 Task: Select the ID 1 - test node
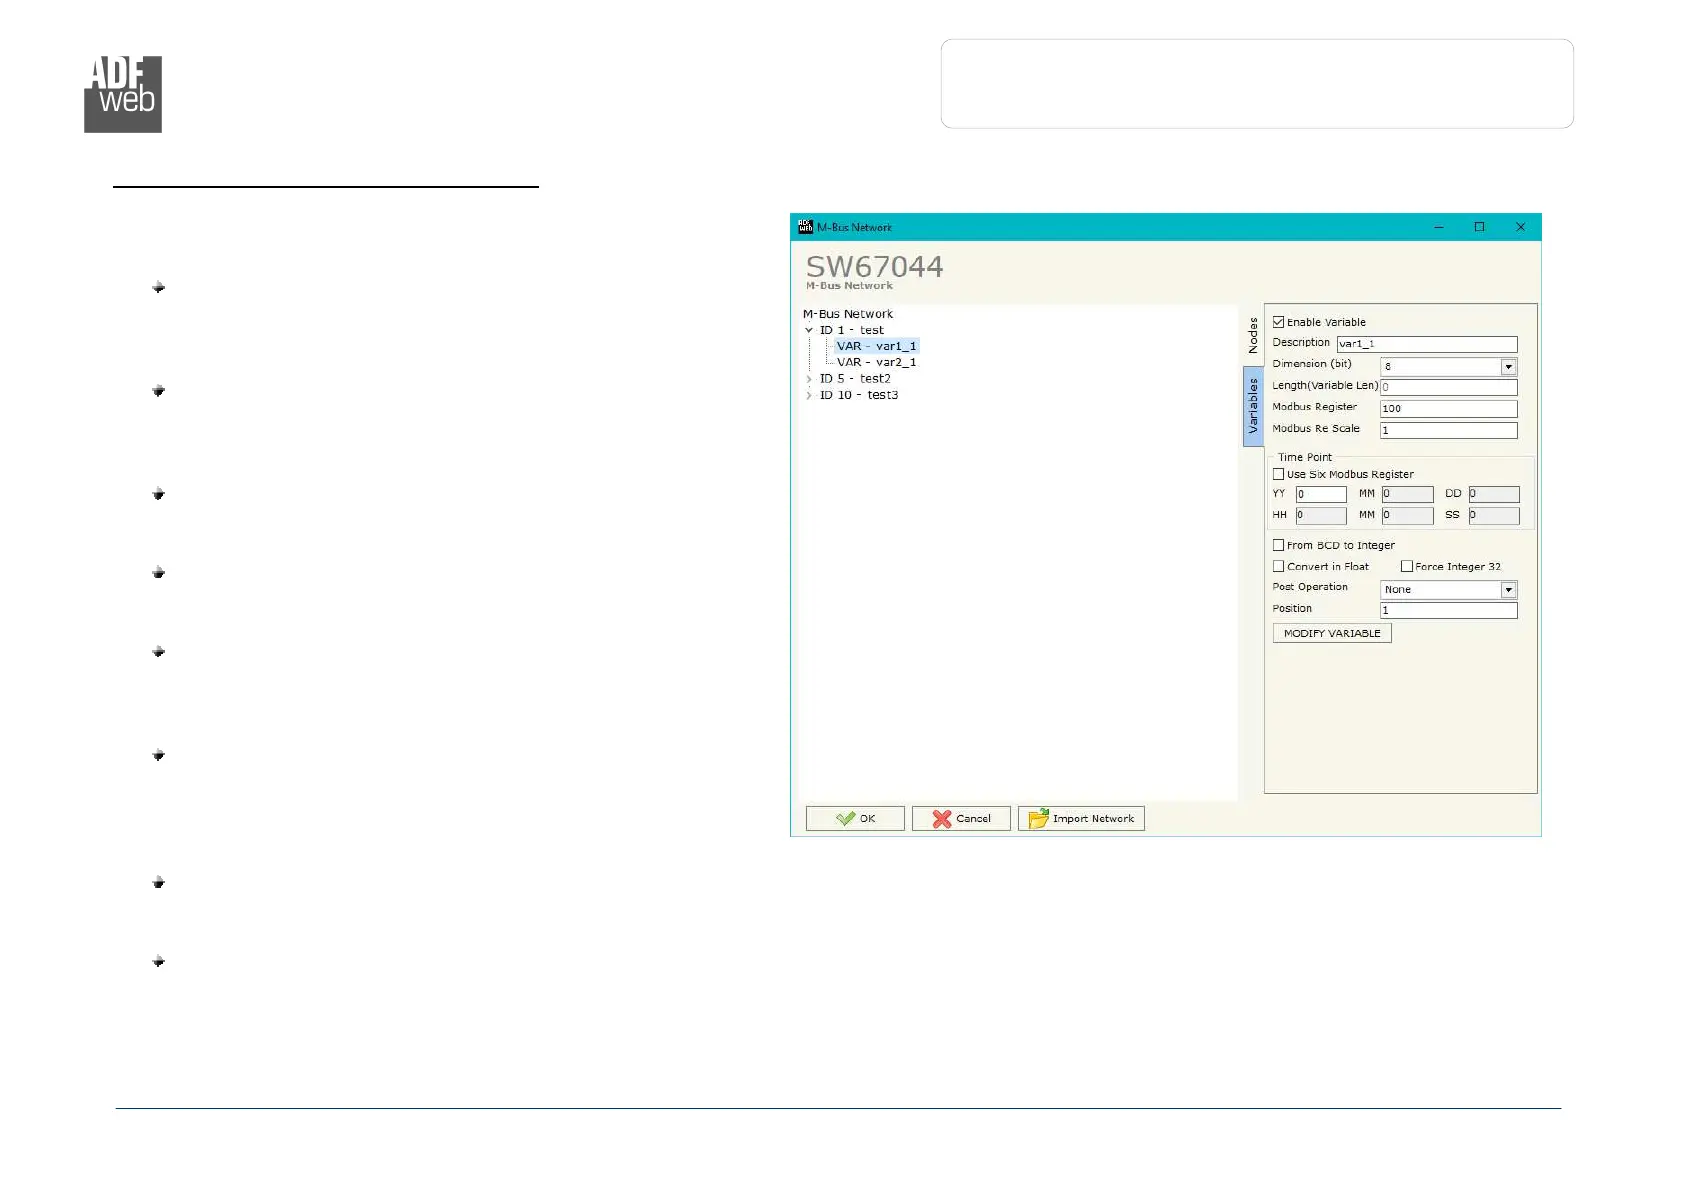click(852, 330)
